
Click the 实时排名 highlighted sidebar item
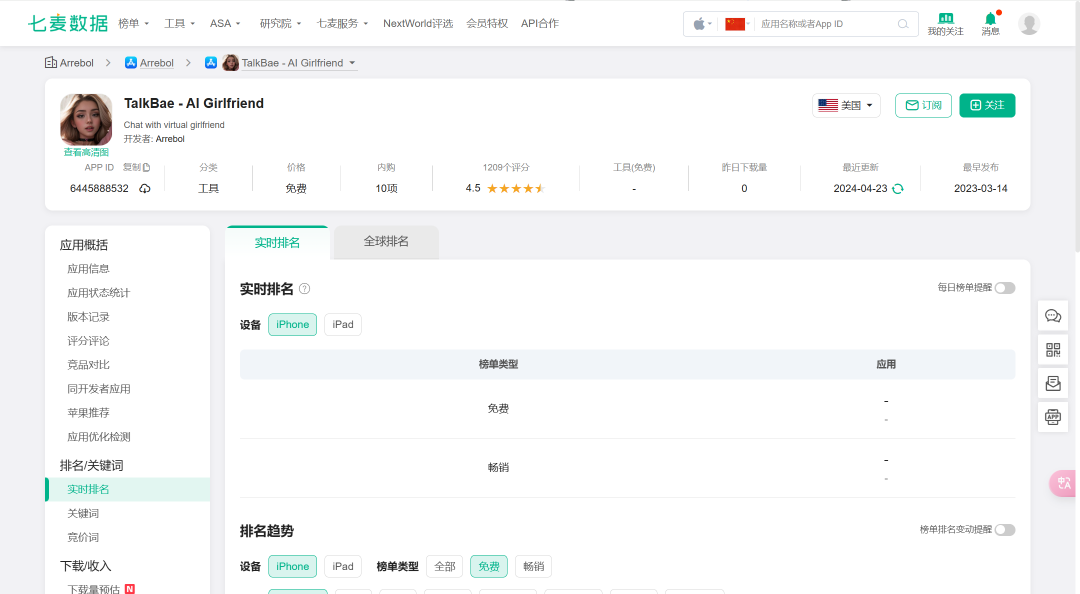coord(128,489)
